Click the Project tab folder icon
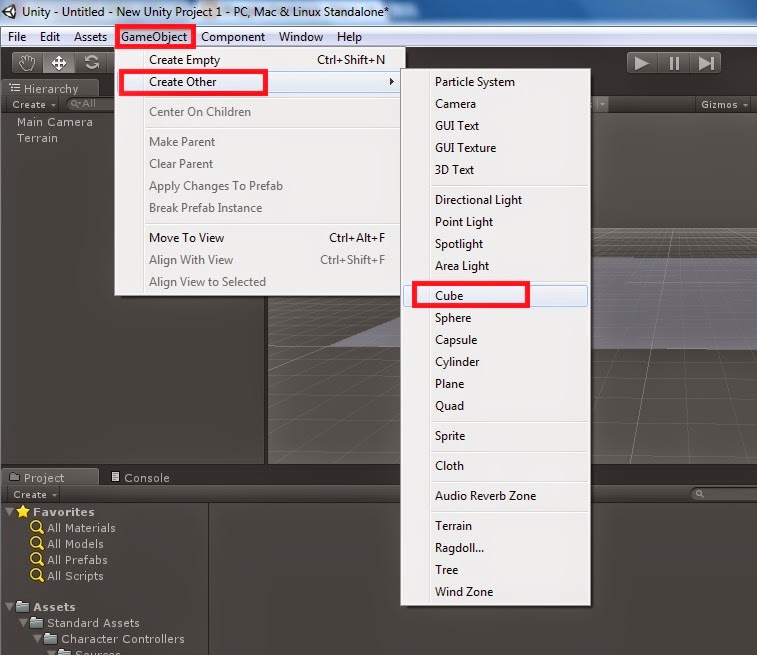Viewport: 757px width, 655px height. click(14, 477)
